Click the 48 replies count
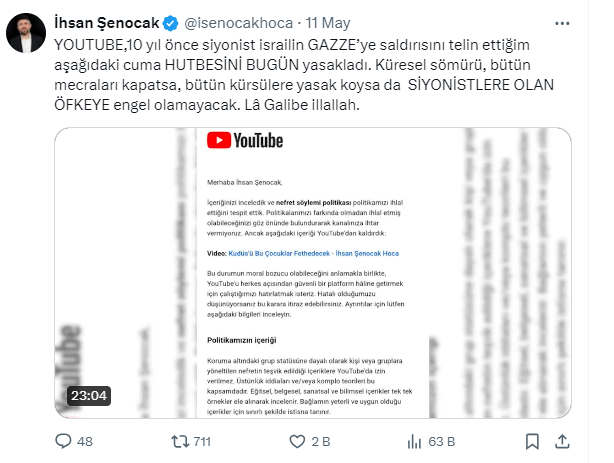The width and height of the screenshot is (614, 463). pyautogui.click(x=84, y=441)
